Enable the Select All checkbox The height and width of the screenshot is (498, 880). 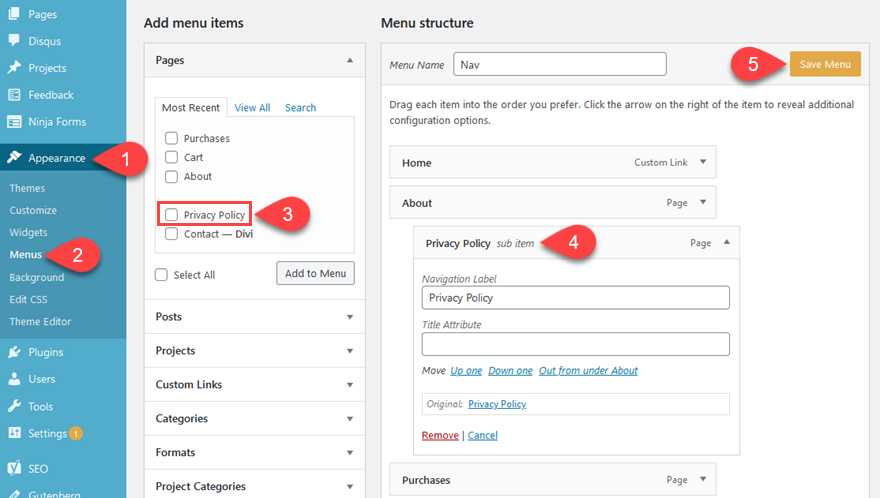point(161,275)
